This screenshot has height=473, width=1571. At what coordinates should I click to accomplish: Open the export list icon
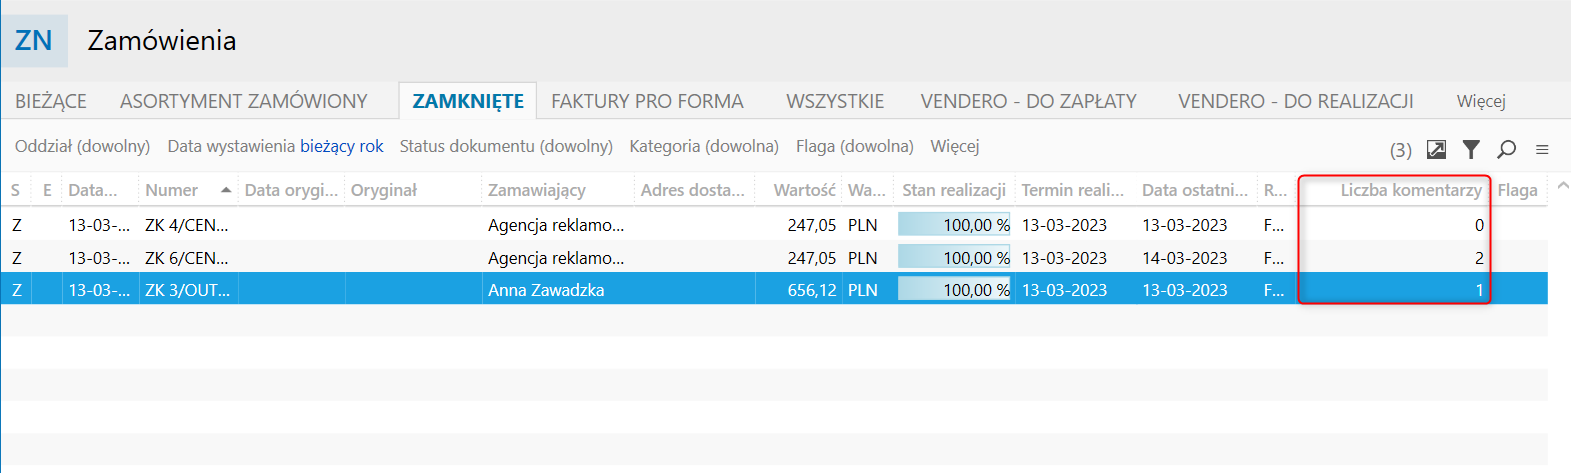click(x=1436, y=149)
